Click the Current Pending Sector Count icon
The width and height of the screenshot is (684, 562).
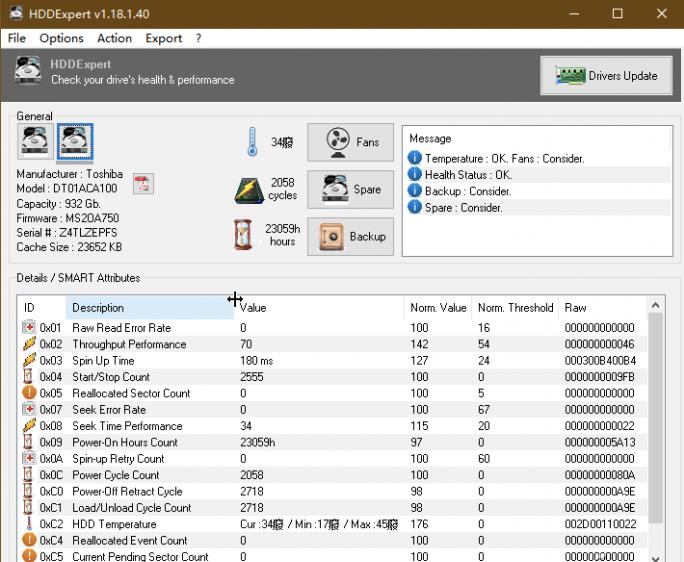[29, 556]
